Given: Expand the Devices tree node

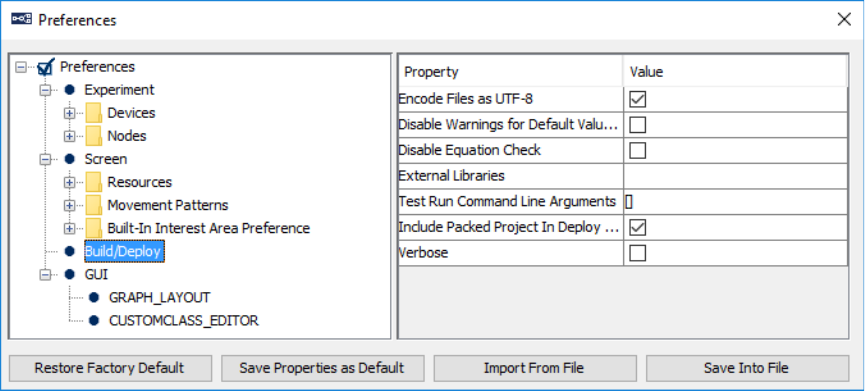Looking at the screenshot, I should click(x=70, y=113).
